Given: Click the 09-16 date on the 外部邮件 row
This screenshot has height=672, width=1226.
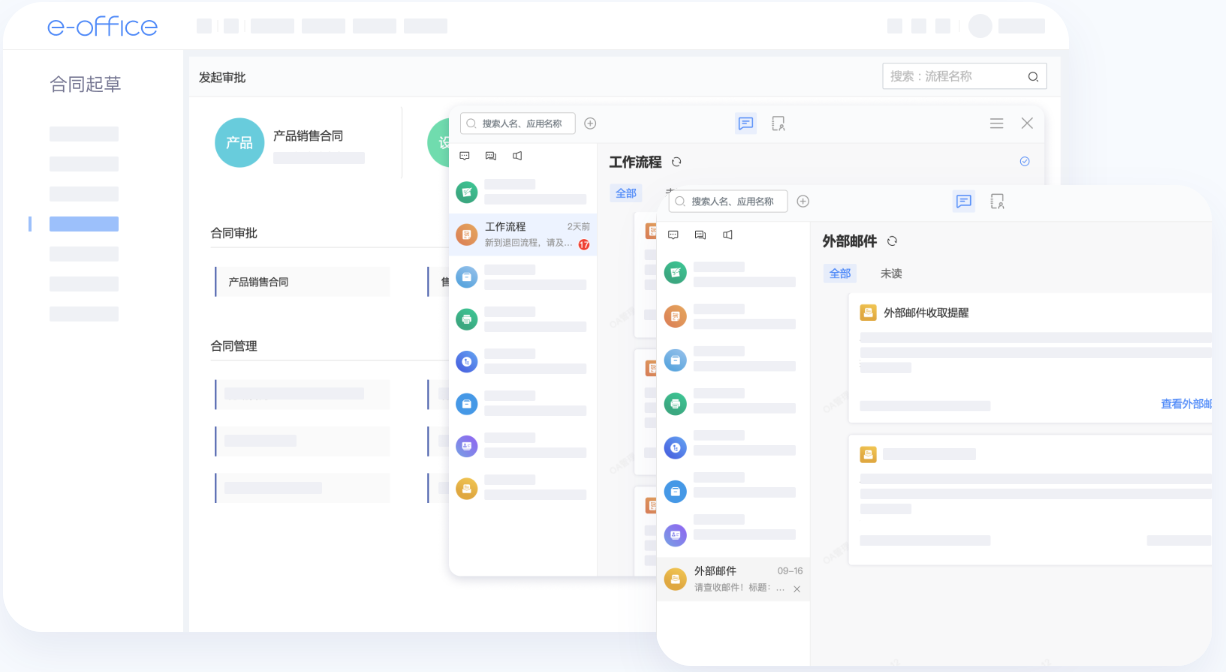Looking at the screenshot, I should [x=790, y=571].
